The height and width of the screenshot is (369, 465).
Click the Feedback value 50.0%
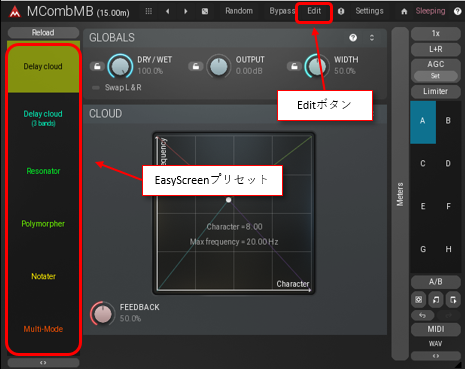coord(130,319)
